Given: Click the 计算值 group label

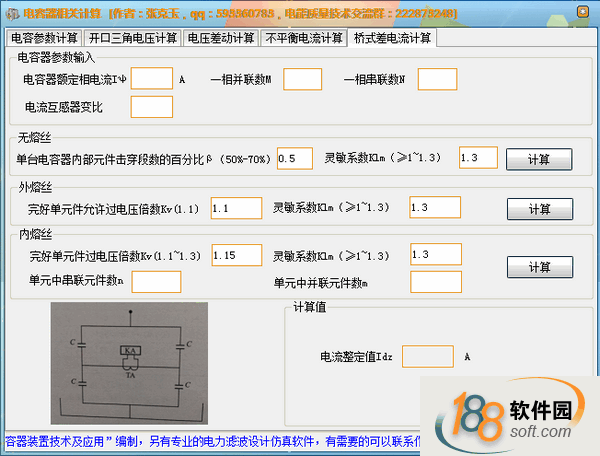Looking at the screenshot, I should tap(310, 307).
